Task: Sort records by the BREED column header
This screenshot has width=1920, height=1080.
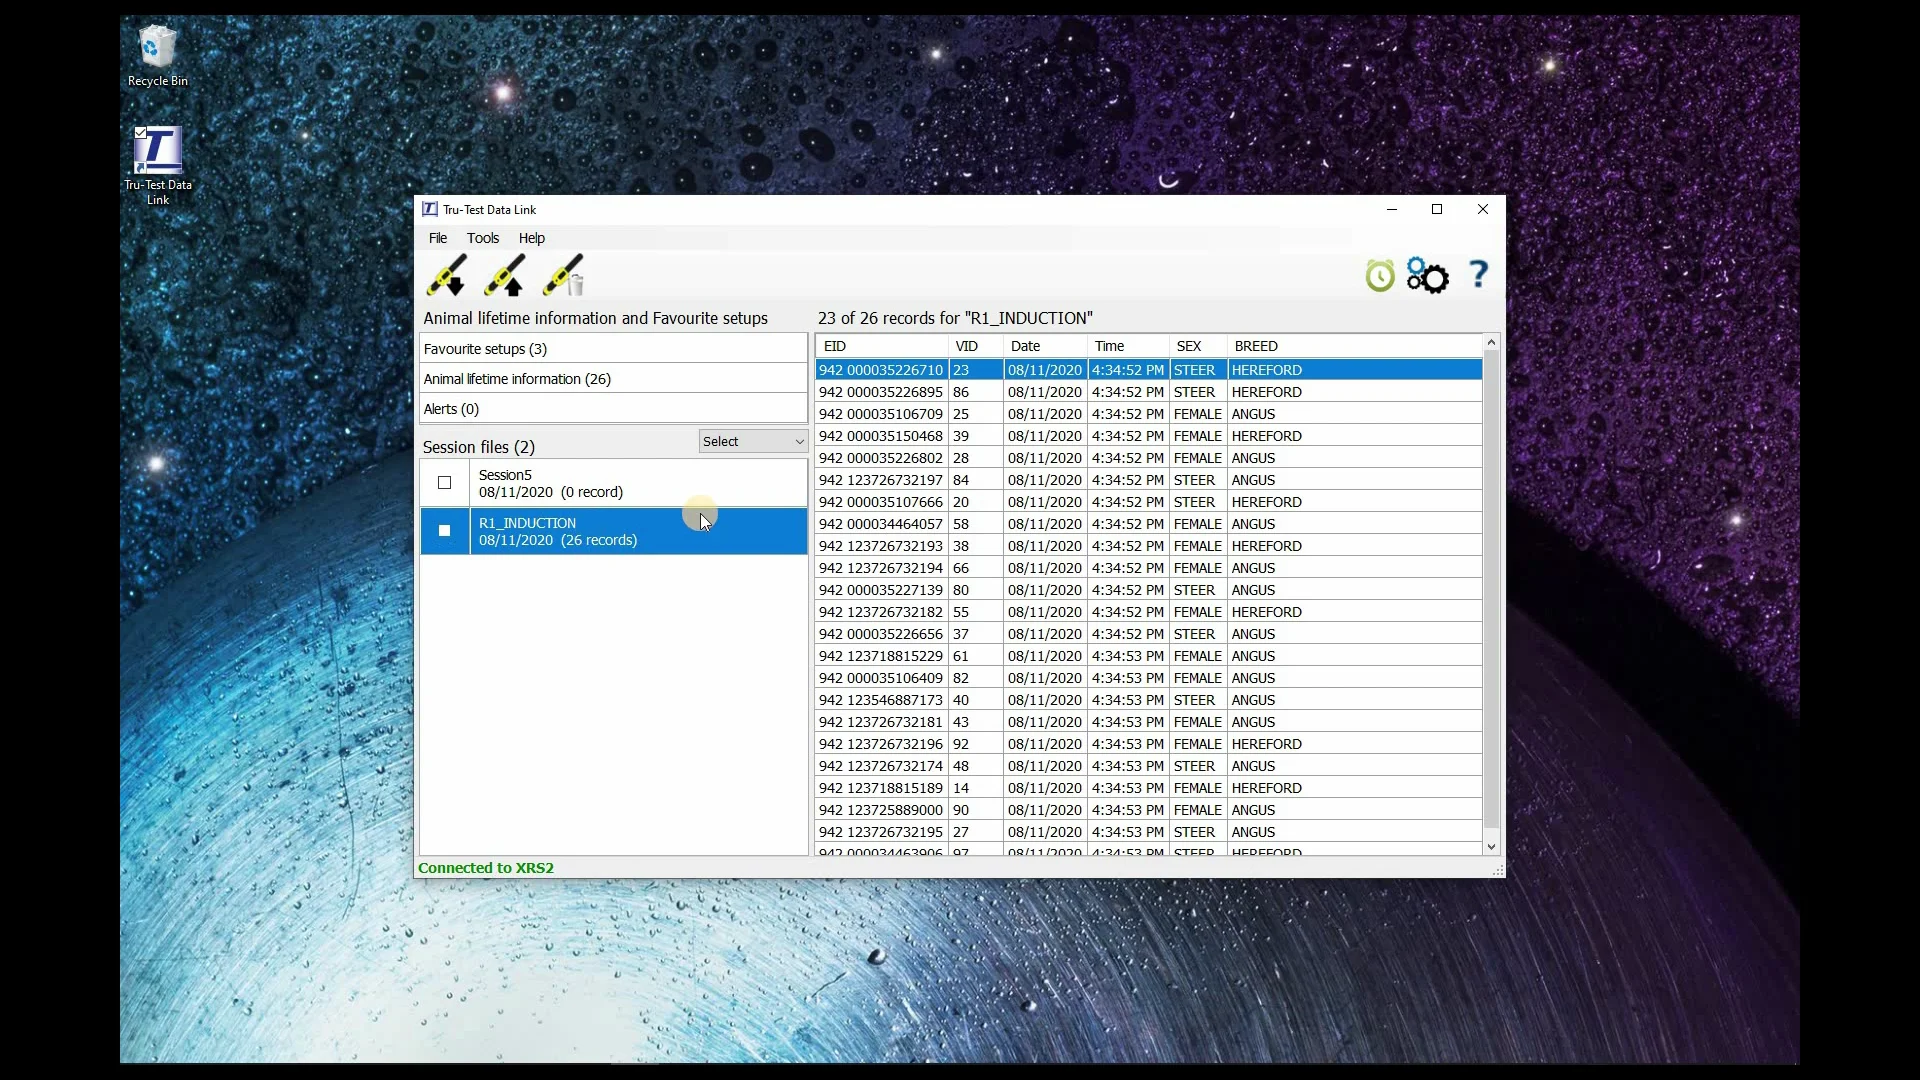Action: 1256,346
